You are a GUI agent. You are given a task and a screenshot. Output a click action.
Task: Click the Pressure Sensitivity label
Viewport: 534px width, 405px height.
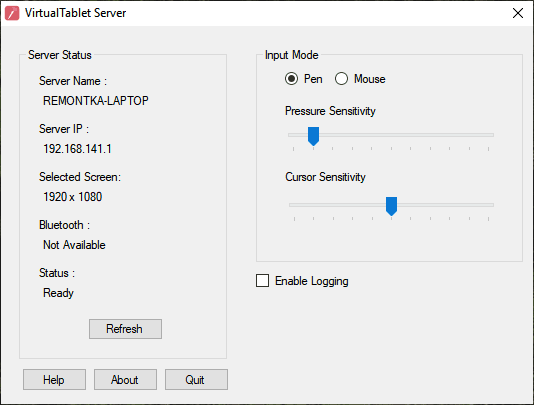(330, 111)
